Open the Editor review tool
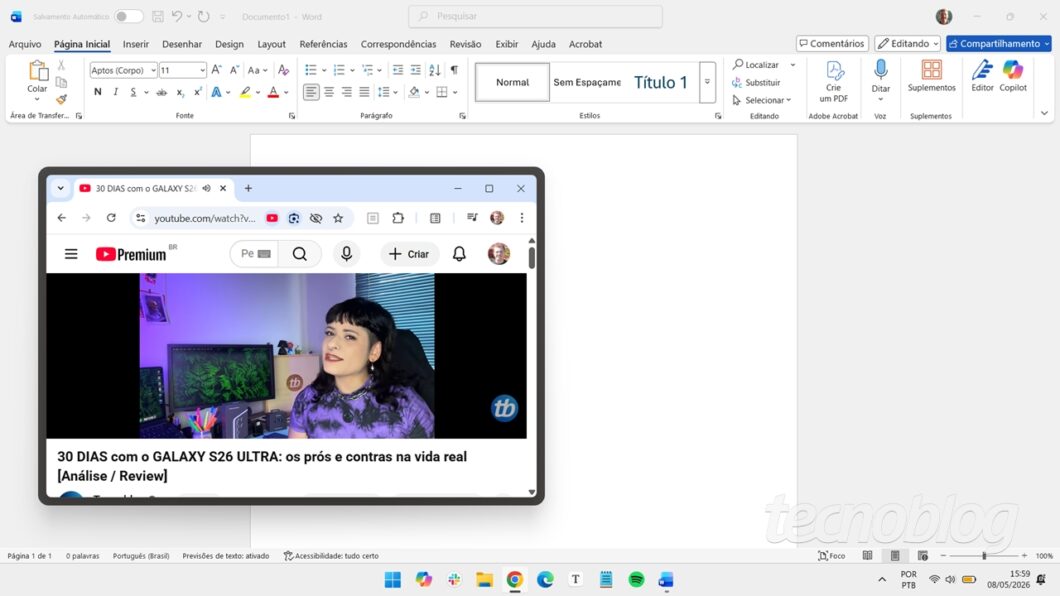Screen dimensions: 1060x596 (x=982, y=76)
